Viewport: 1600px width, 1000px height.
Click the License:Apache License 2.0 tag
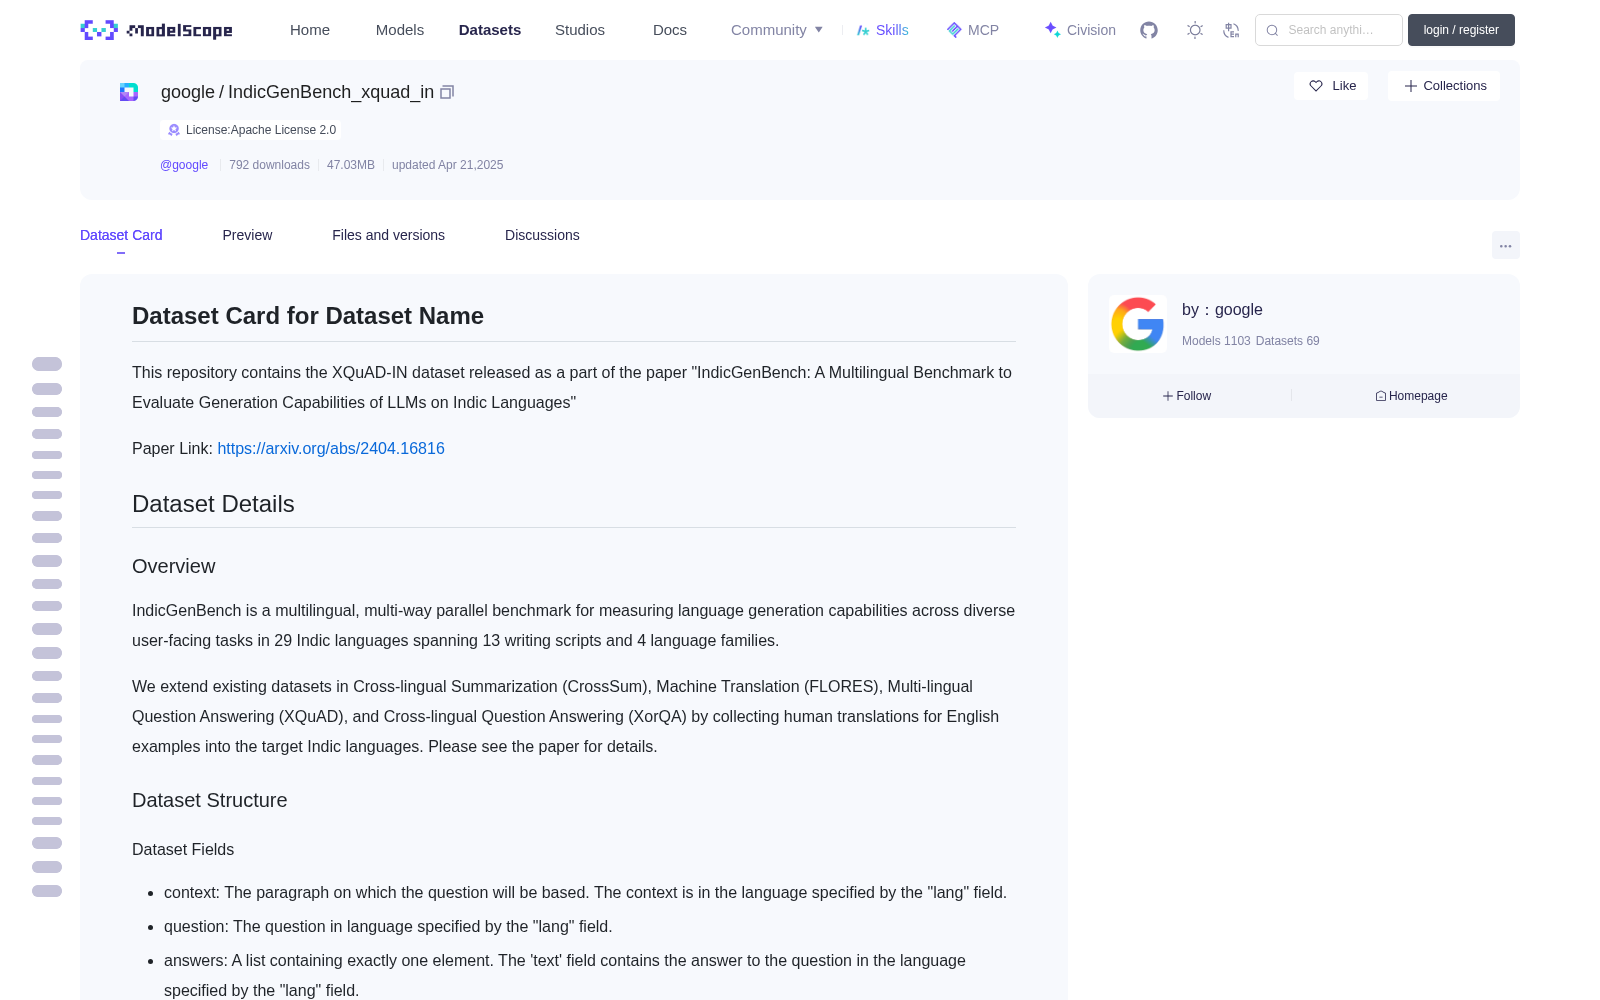[x=251, y=130]
